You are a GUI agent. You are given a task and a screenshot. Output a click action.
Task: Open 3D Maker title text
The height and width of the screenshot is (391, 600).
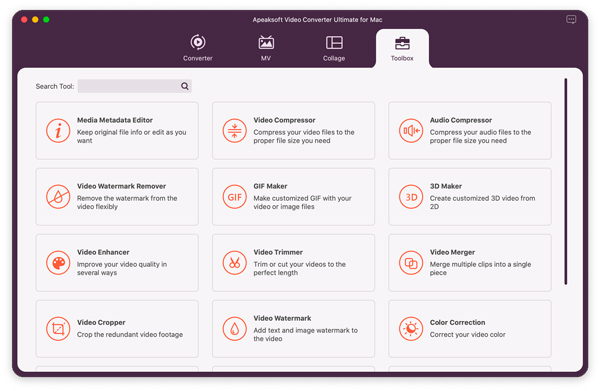[446, 186]
